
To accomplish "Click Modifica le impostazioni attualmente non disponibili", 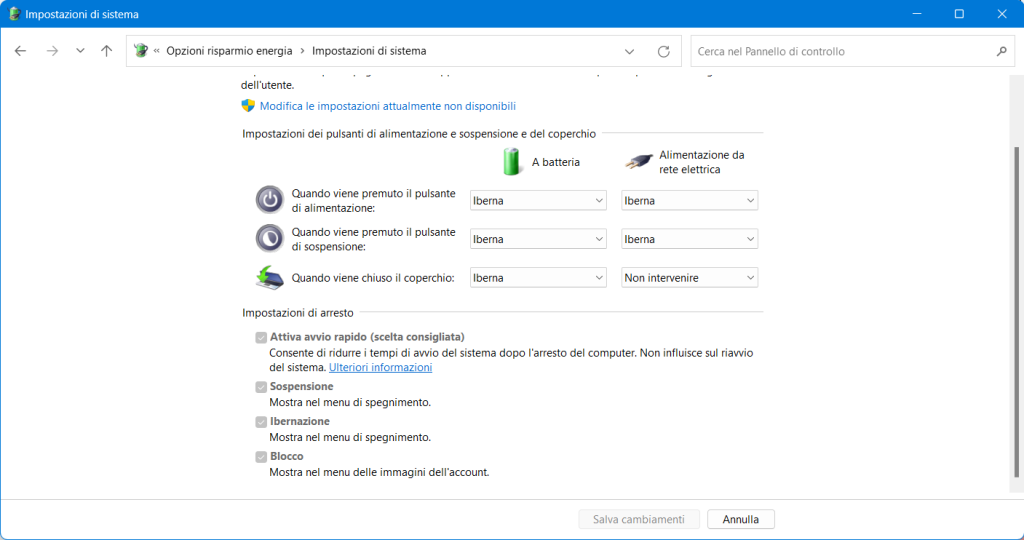I will click(x=387, y=106).
